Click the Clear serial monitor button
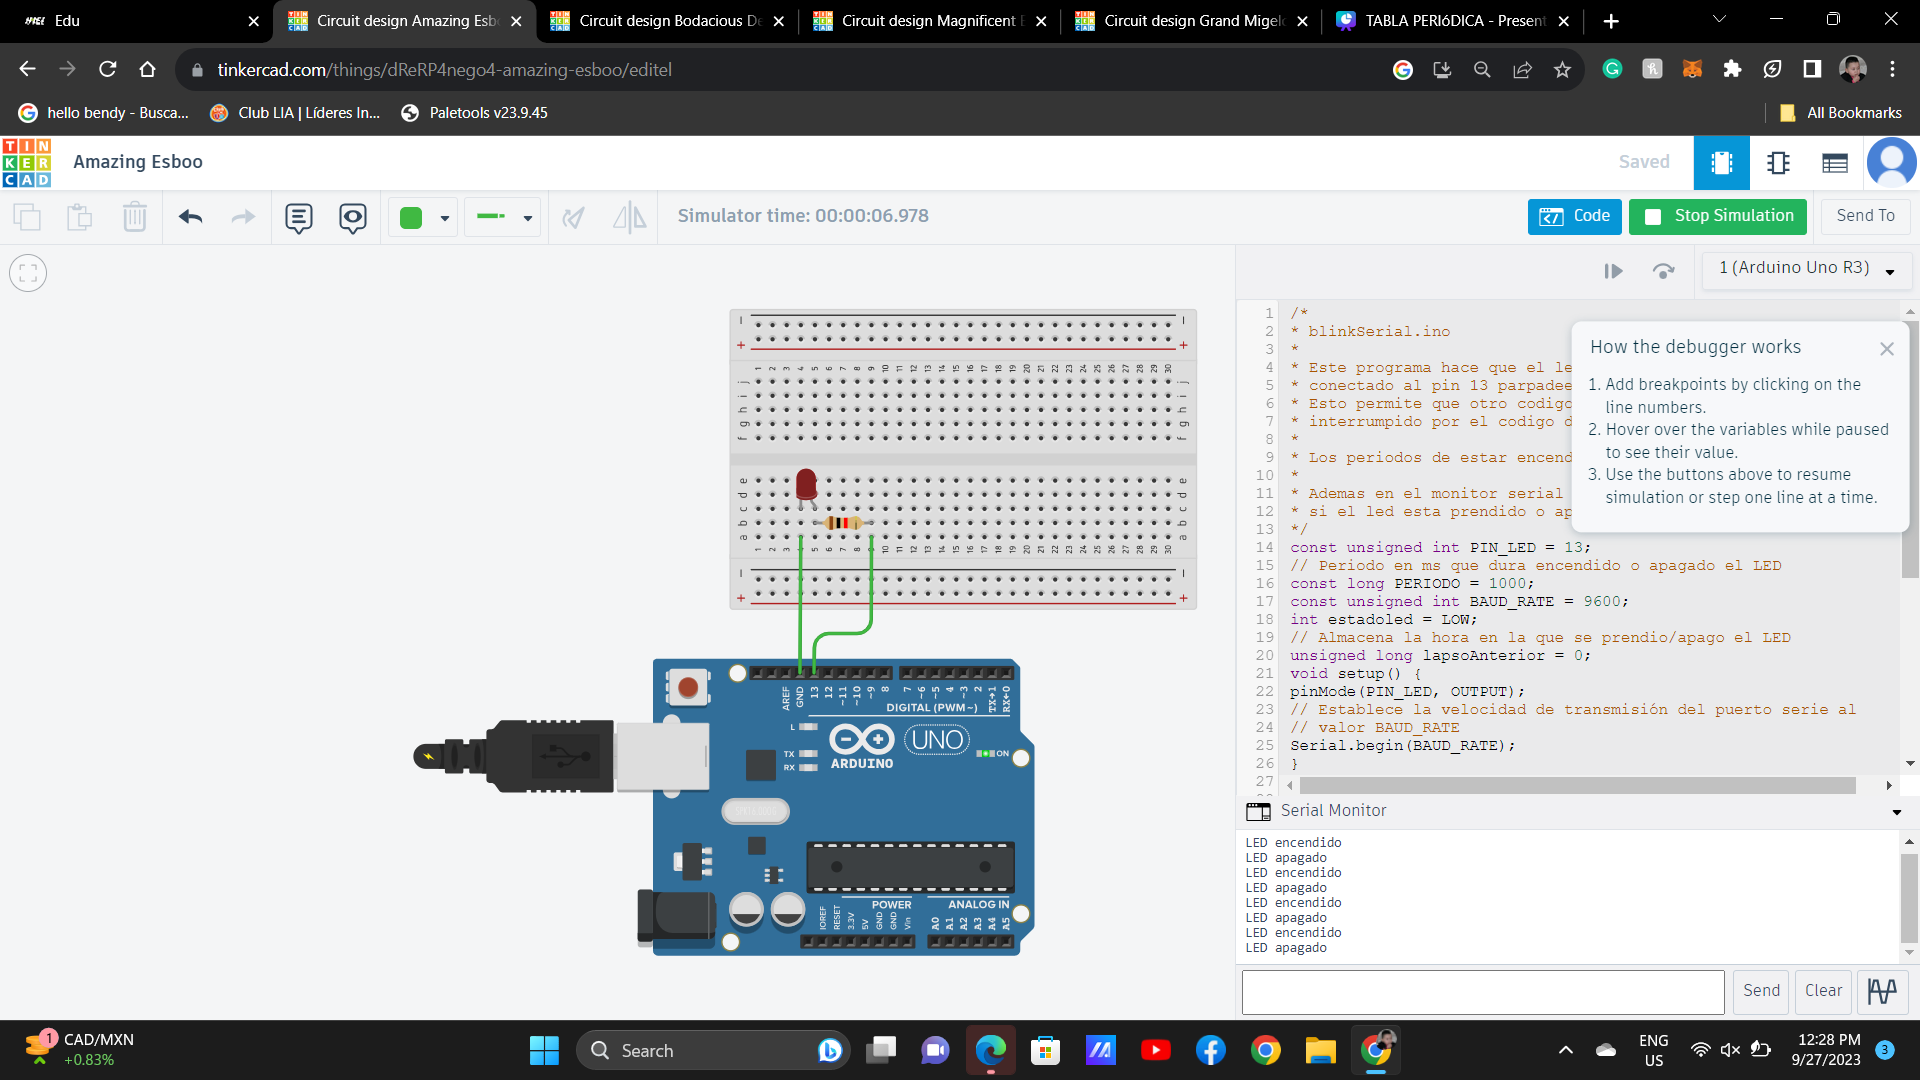Viewport: 1920px width, 1080px height. (1823, 990)
